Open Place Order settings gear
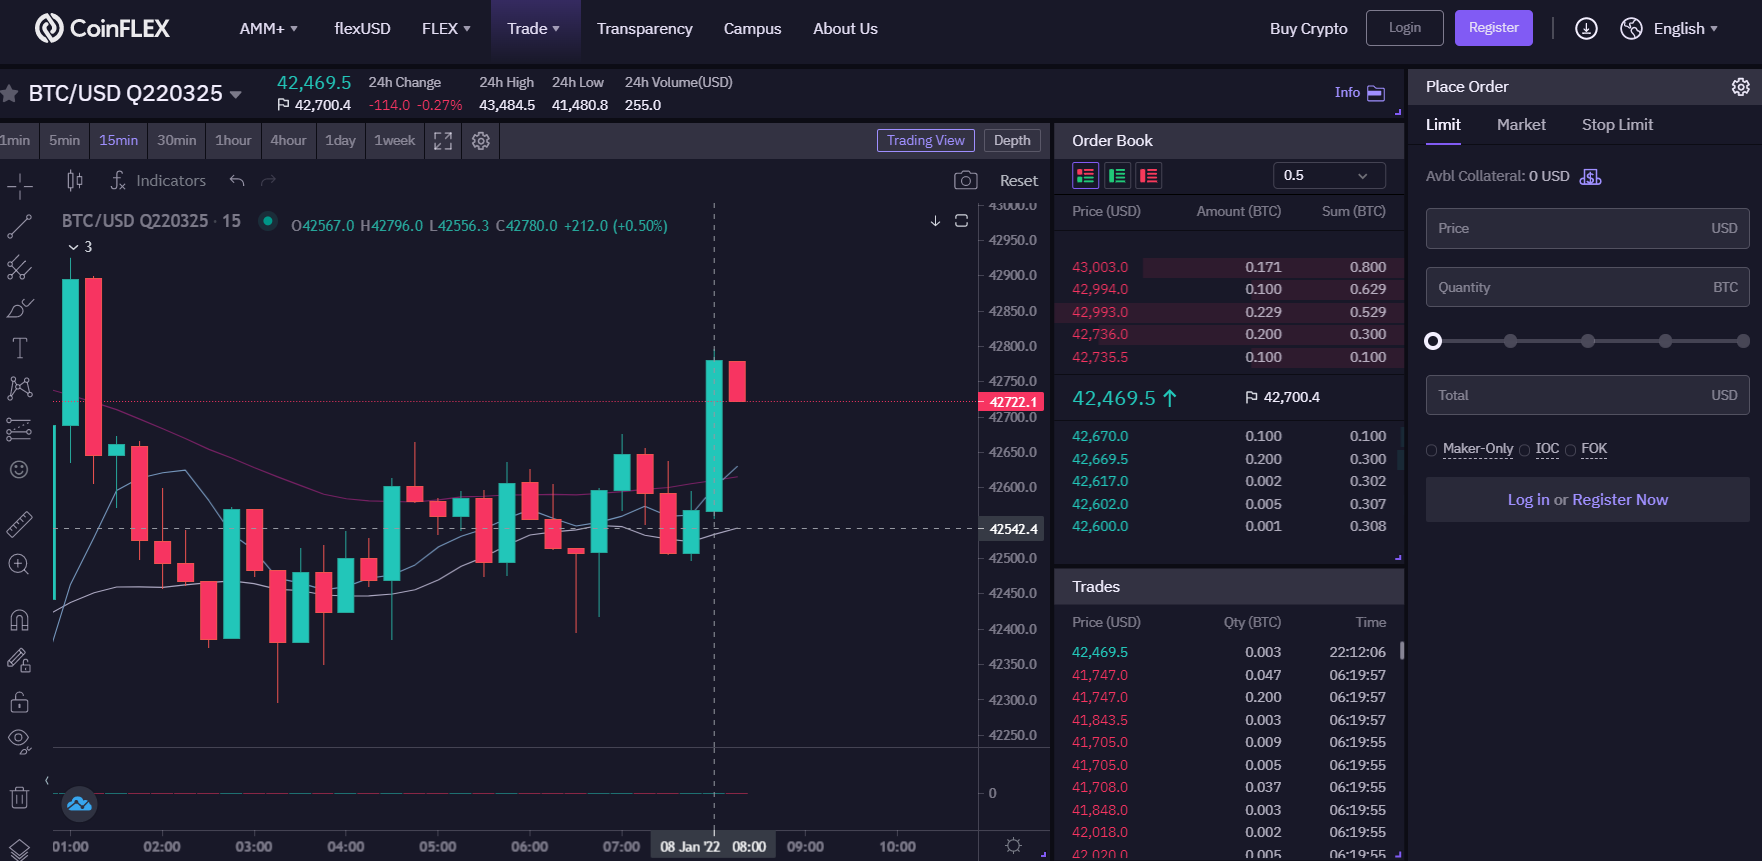Image resolution: width=1762 pixels, height=861 pixels. (x=1741, y=87)
